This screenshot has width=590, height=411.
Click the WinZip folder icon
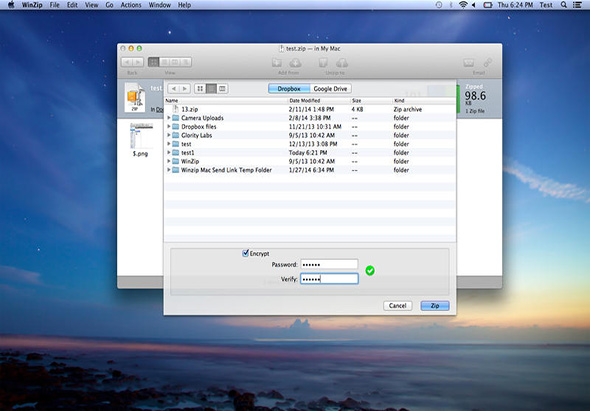point(176,161)
